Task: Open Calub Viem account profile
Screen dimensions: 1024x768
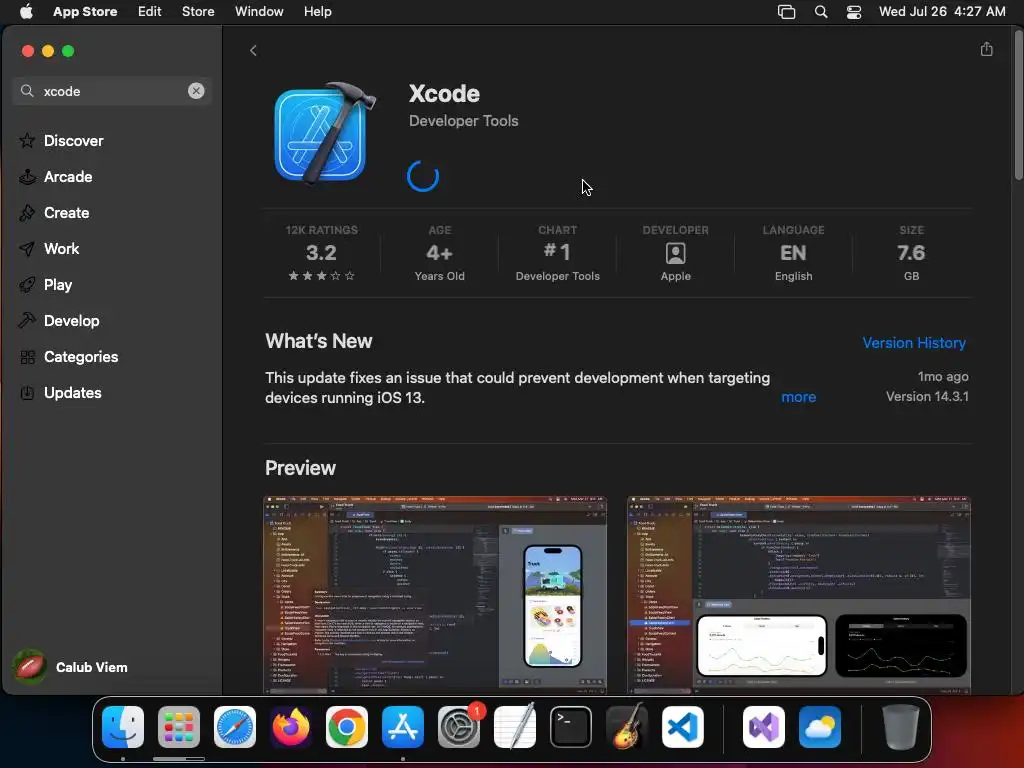Action: click(x=71, y=667)
